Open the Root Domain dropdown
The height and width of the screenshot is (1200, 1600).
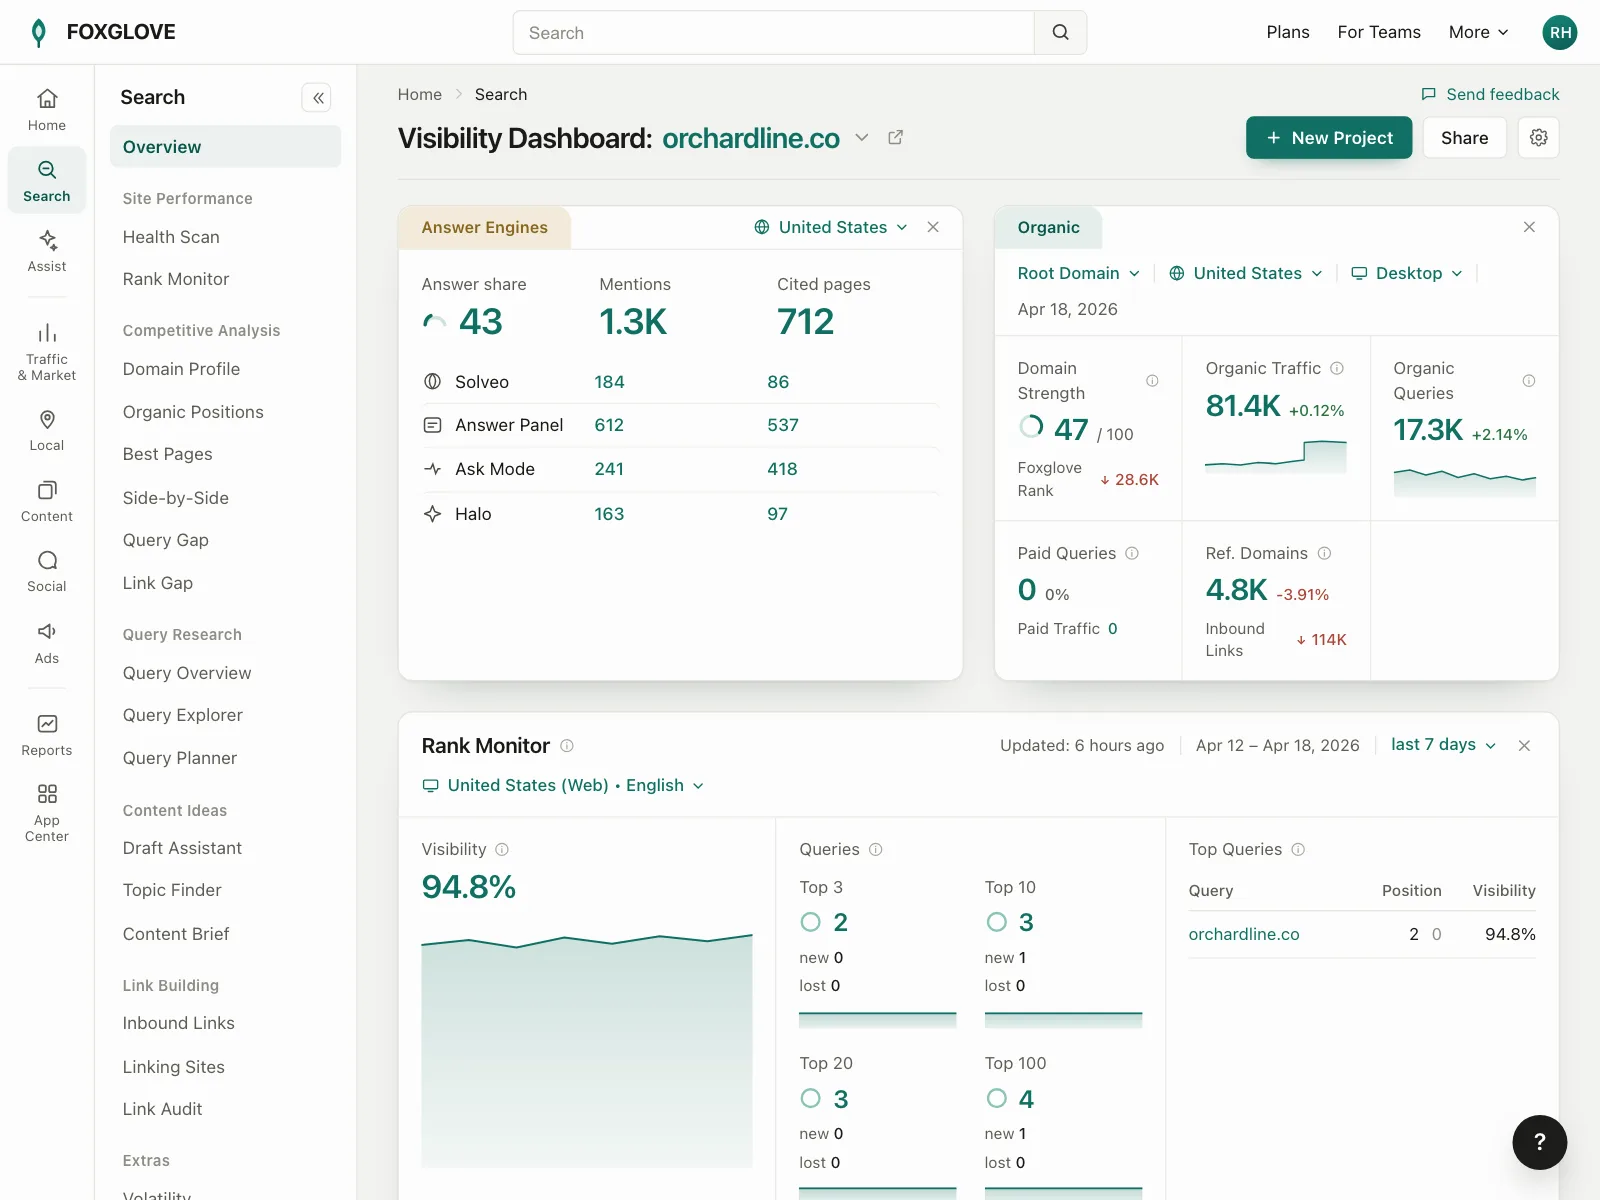[x=1078, y=273]
